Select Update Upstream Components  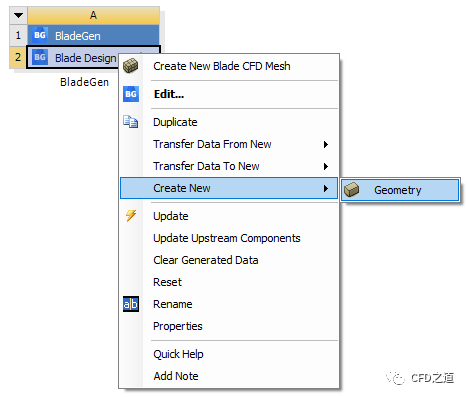pyautogui.click(x=227, y=238)
